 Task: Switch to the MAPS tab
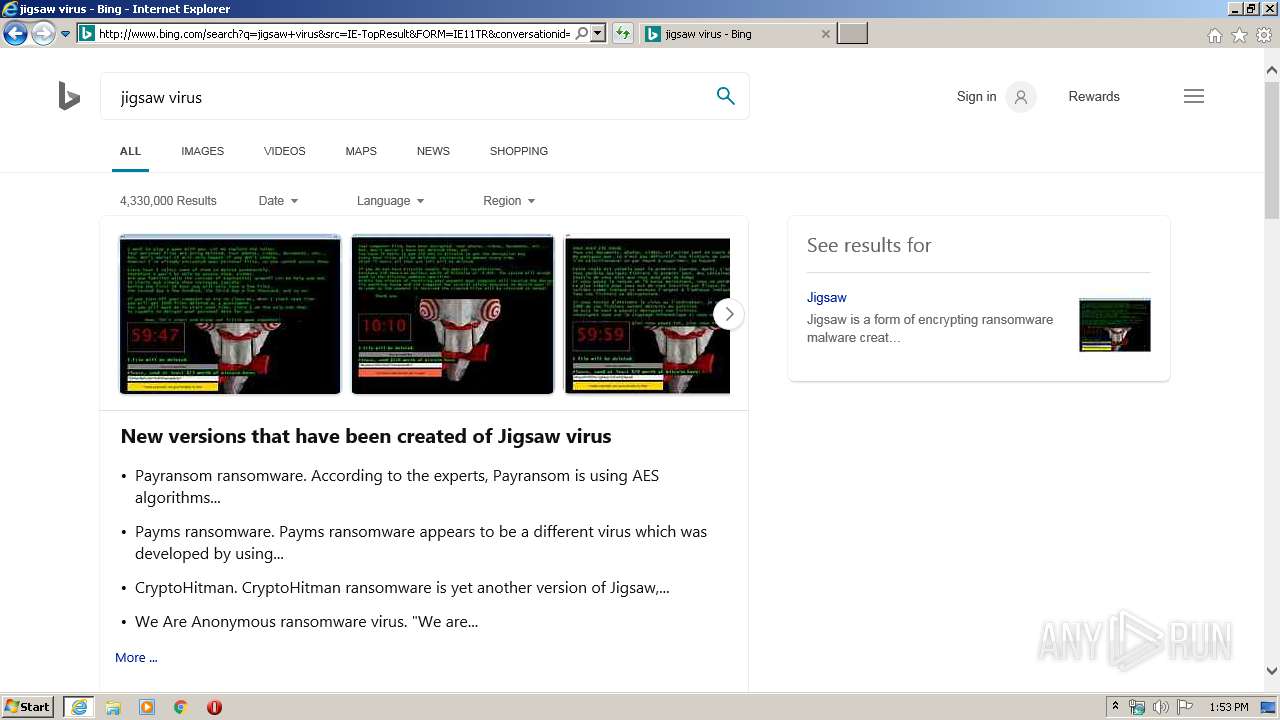[x=361, y=151]
